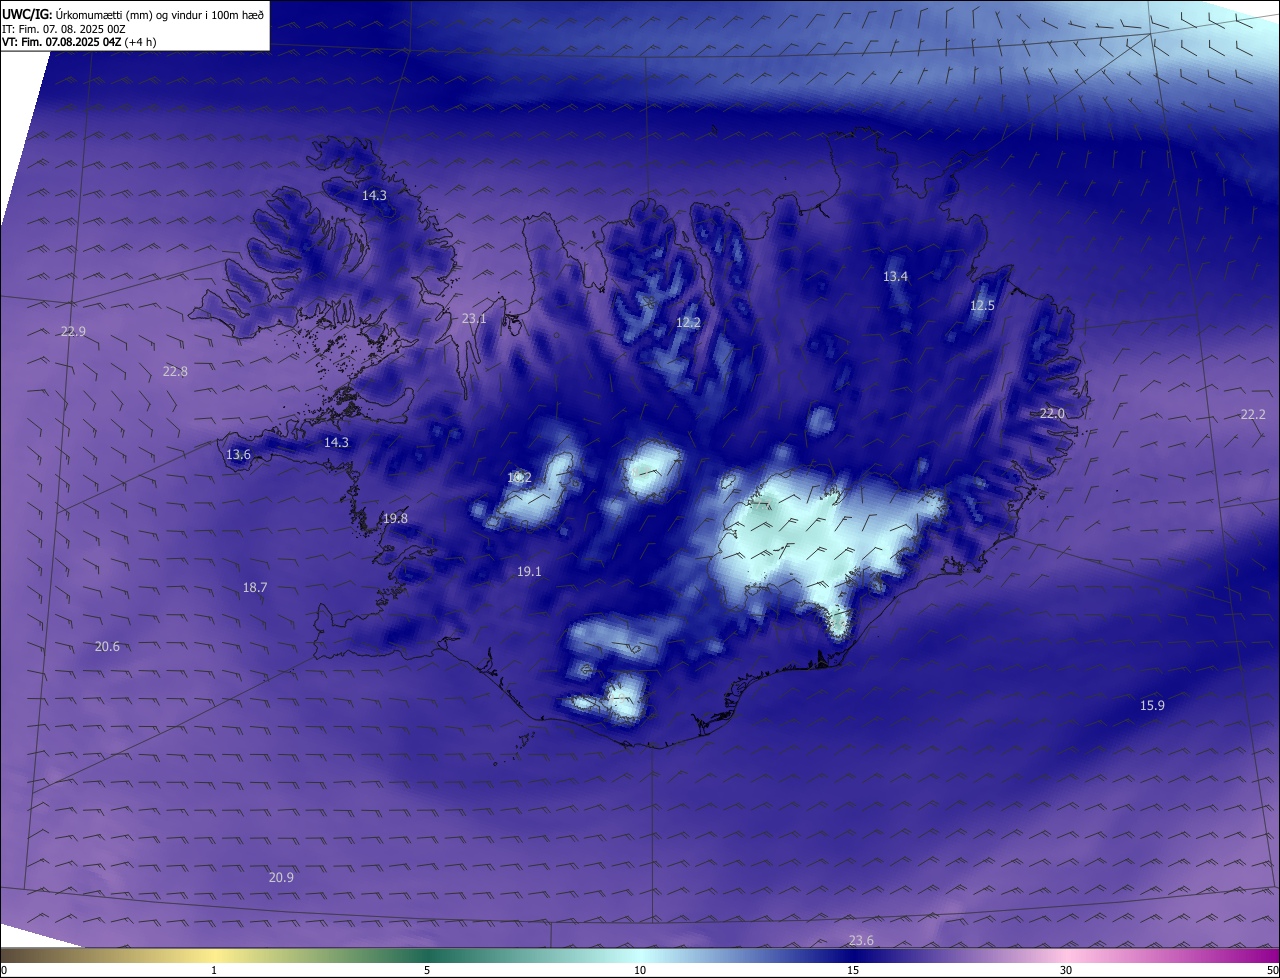This screenshot has height=978, width=1280.
Task: Click the 19.8 value on the map
Action: click(x=395, y=518)
